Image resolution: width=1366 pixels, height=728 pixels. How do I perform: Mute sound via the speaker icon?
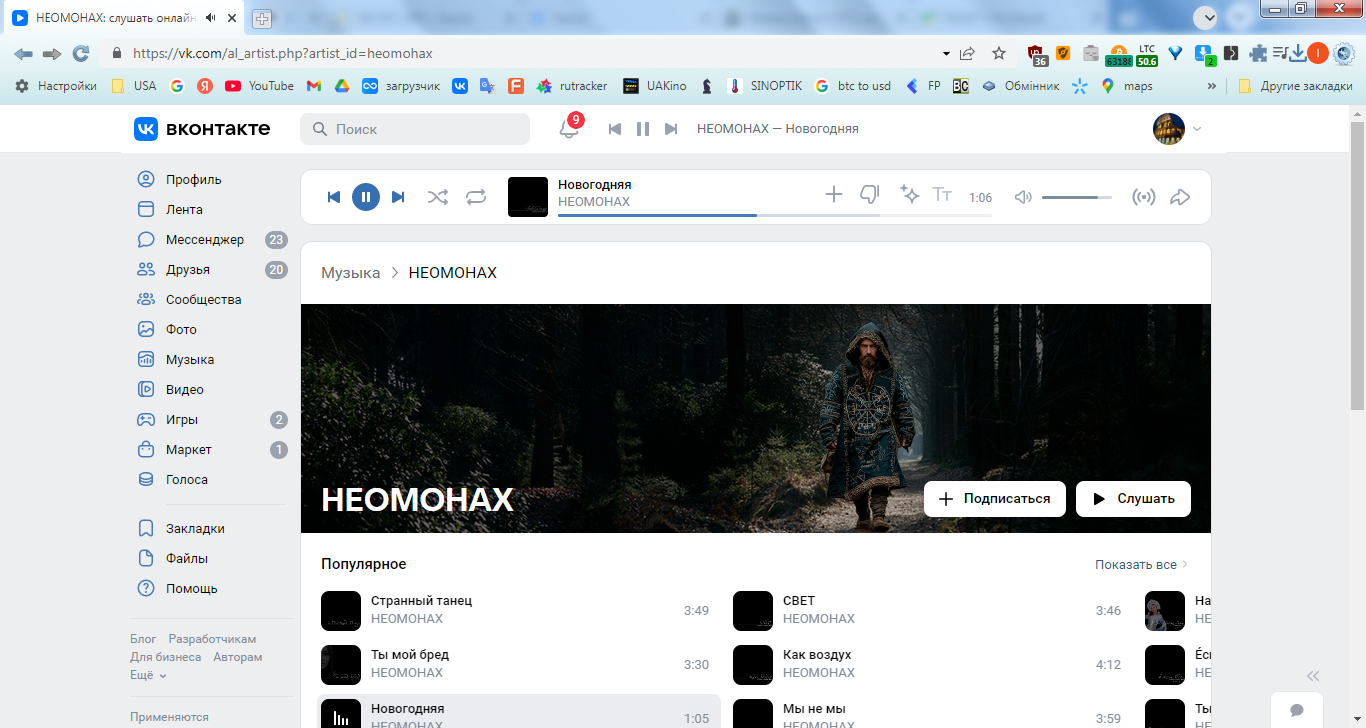pos(1023,197)
